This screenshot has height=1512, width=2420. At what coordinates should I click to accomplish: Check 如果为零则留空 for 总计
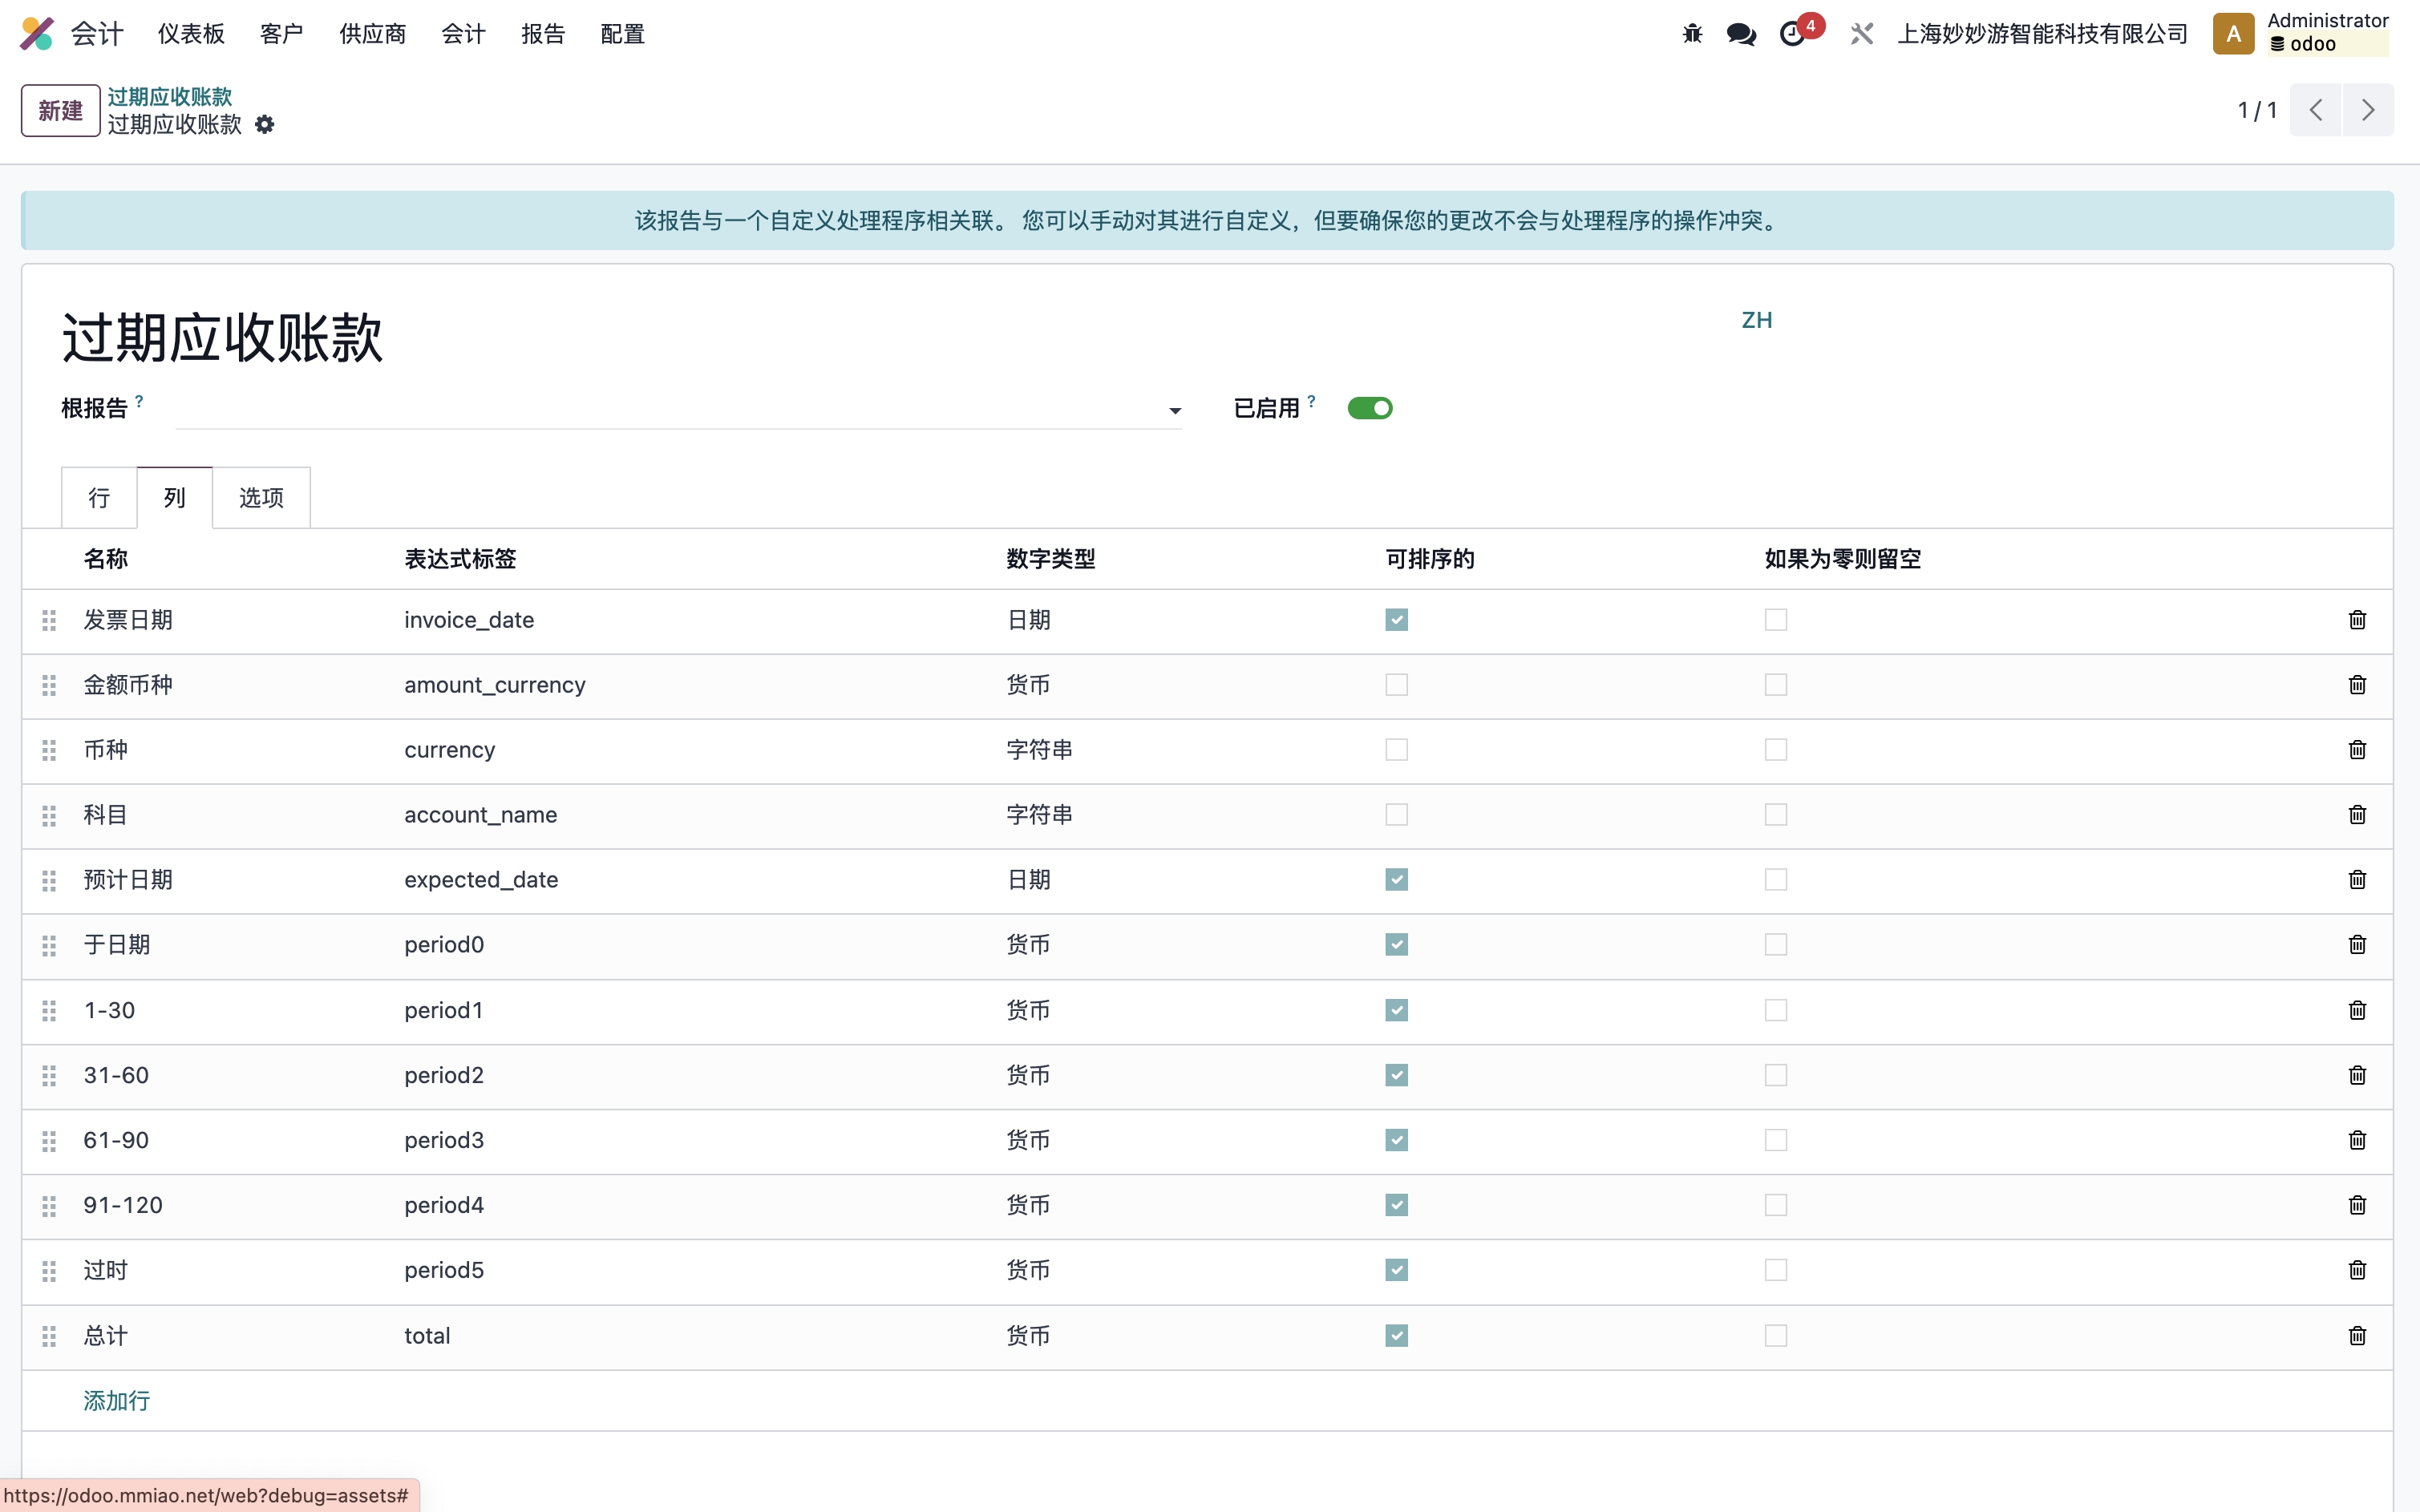coord(1775,1336)
